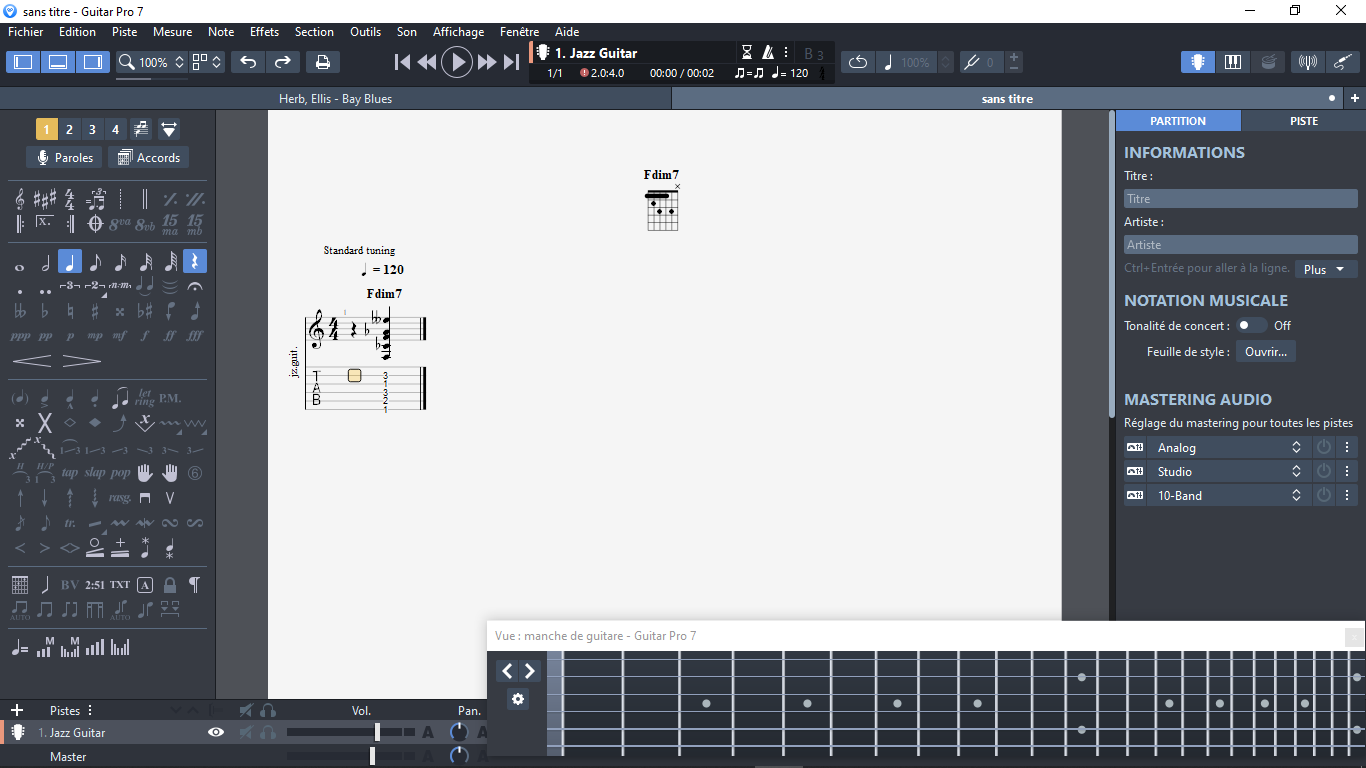Apply palm mute with the P.M. icon
Image resolution: width=1366 pixels, height=768 pixels.
(x=169, y=397)
